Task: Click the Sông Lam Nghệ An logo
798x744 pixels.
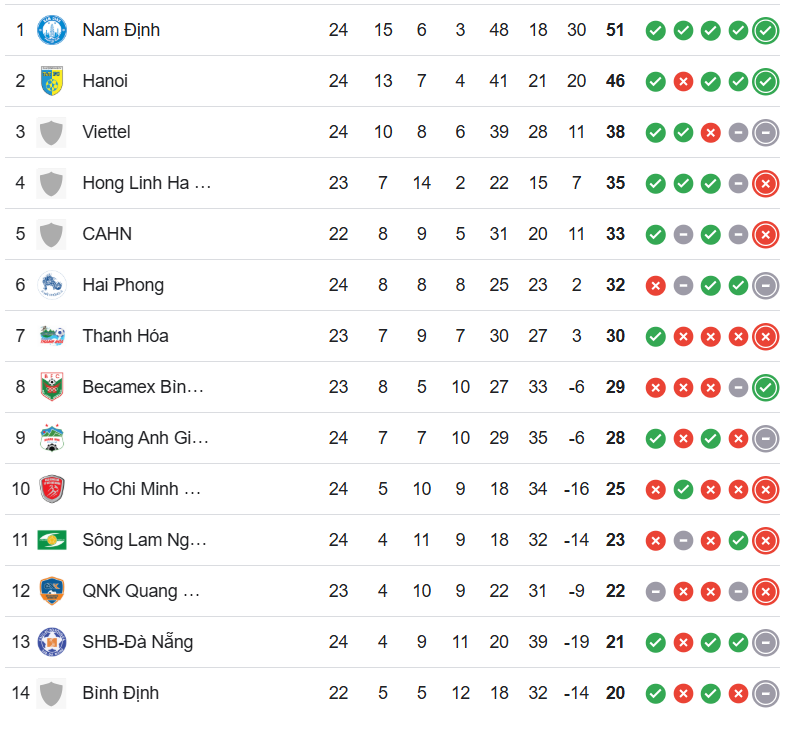Action: [52, 540]
